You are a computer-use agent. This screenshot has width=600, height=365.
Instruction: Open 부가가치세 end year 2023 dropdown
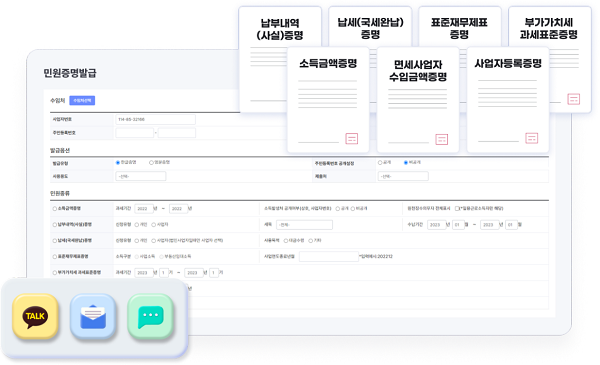point(194,273)
